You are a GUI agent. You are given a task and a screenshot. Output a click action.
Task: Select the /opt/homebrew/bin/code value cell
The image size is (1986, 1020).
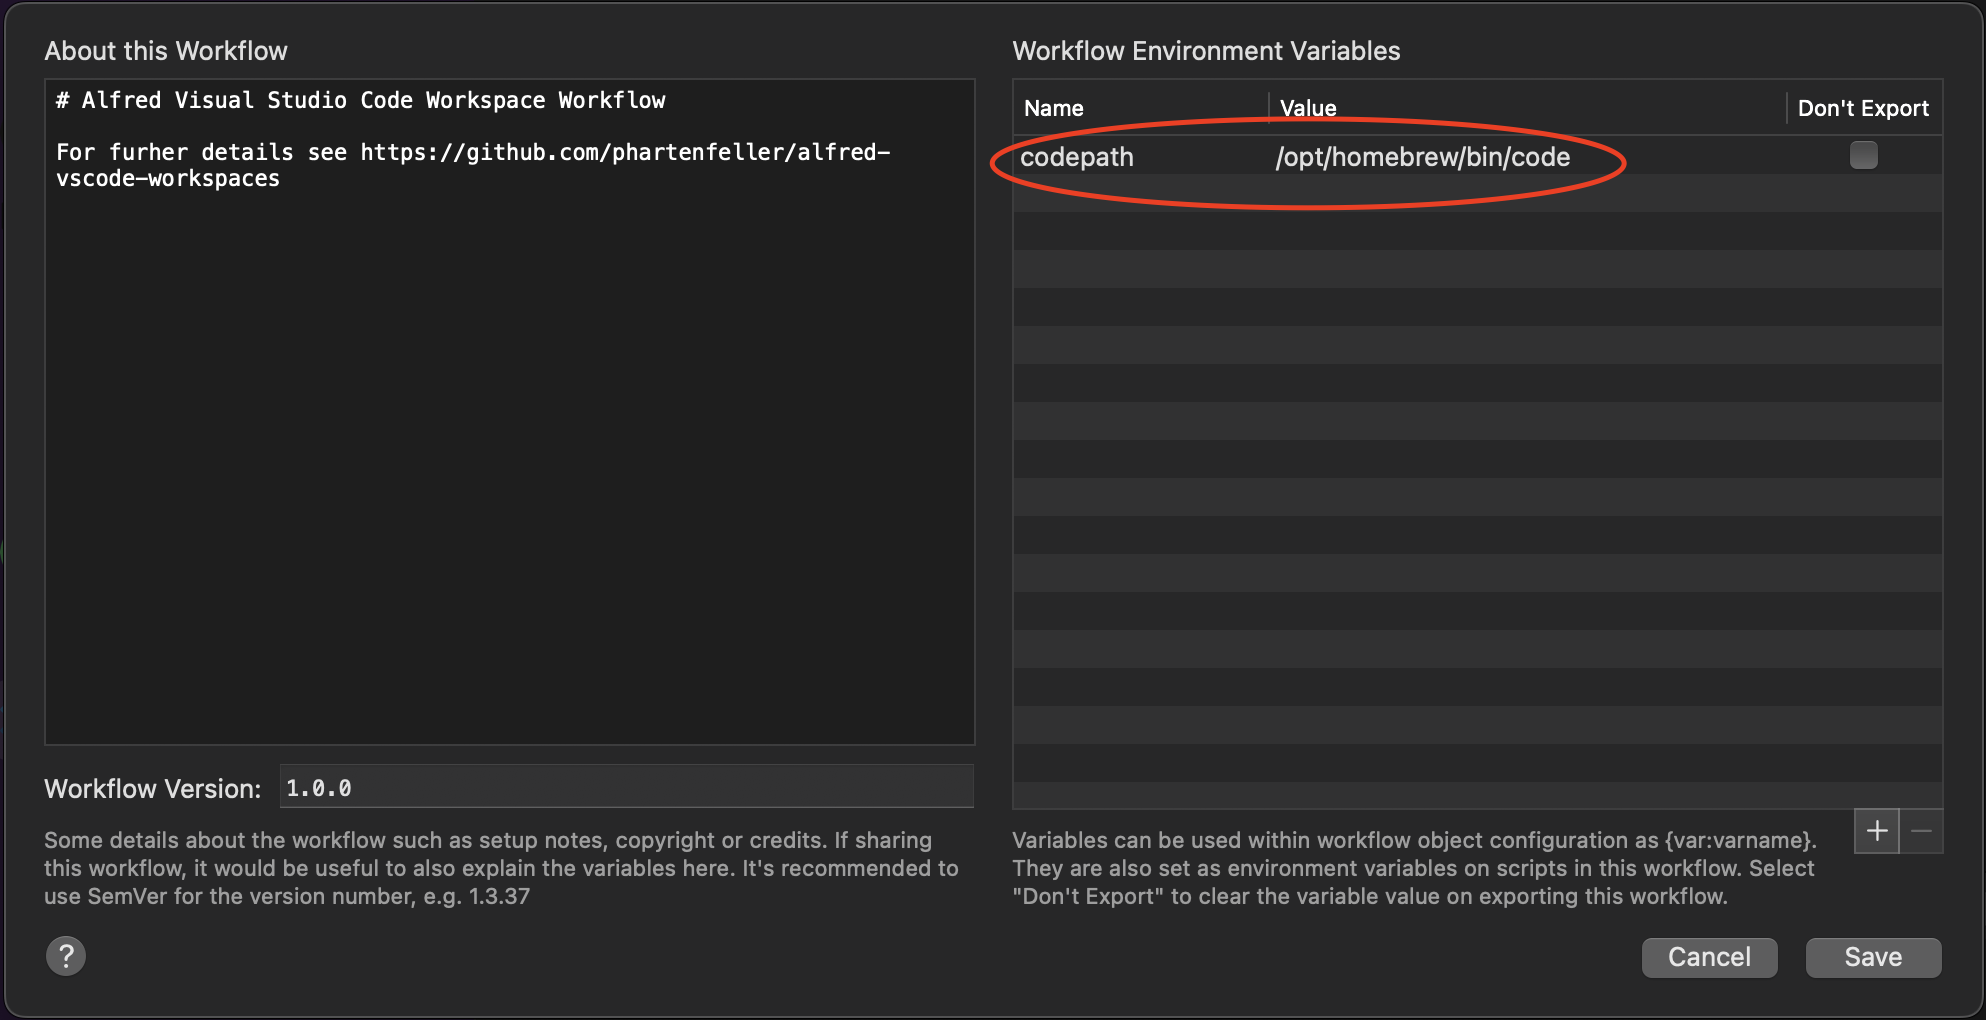point(1422,157)
